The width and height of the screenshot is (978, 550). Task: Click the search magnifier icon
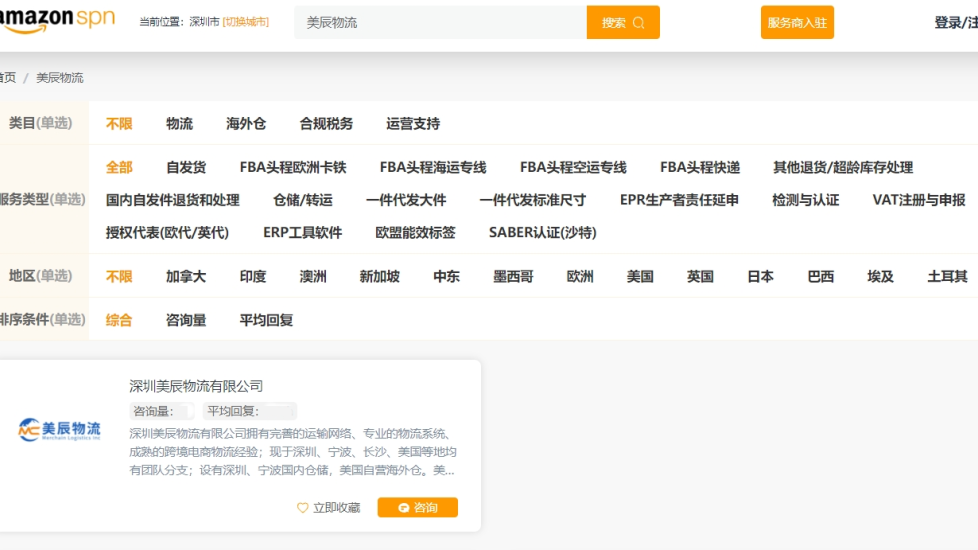(x=638, y=23)
